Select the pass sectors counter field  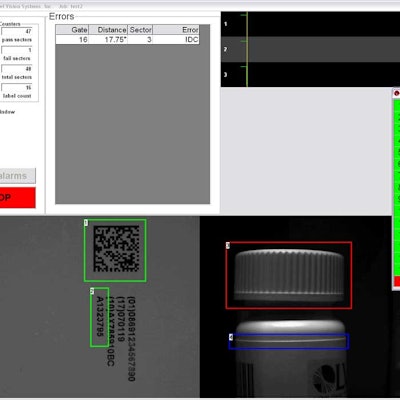coord(17,31)
